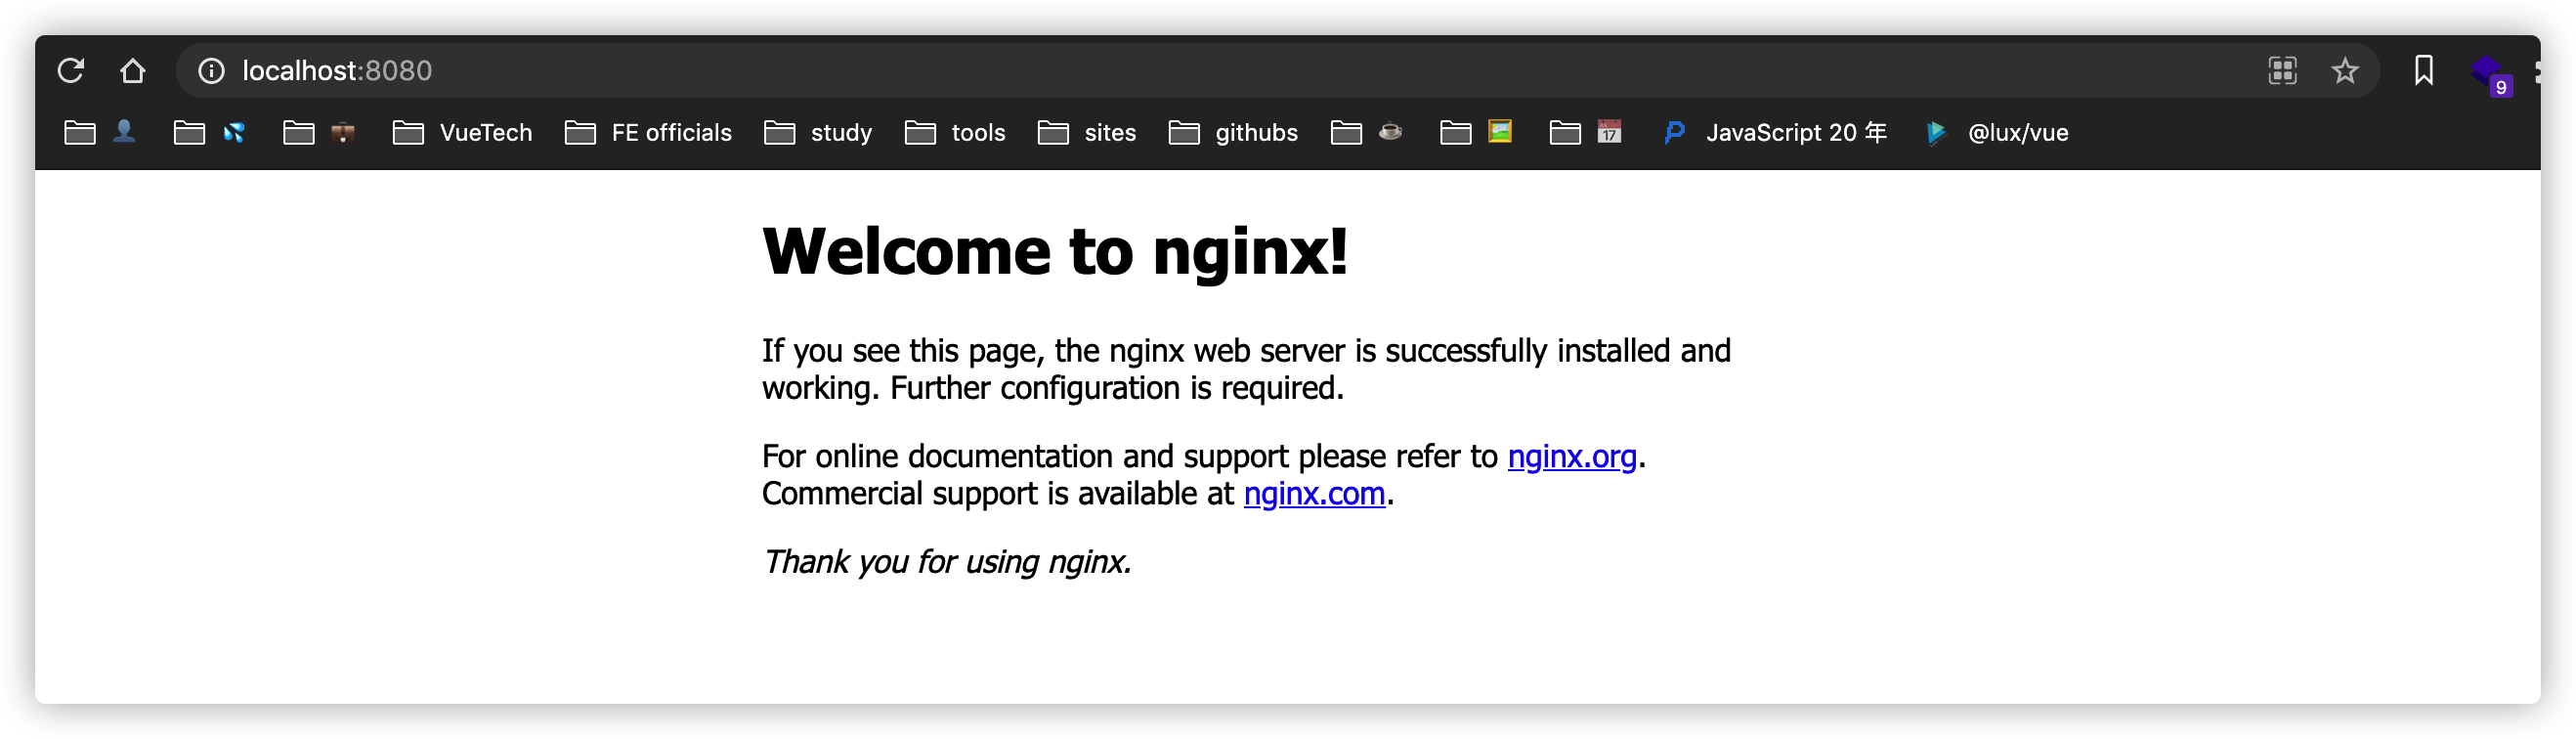Viewport: 2576px width, 739px height.
Task: Reload the current page
Action: coord(70,71)
